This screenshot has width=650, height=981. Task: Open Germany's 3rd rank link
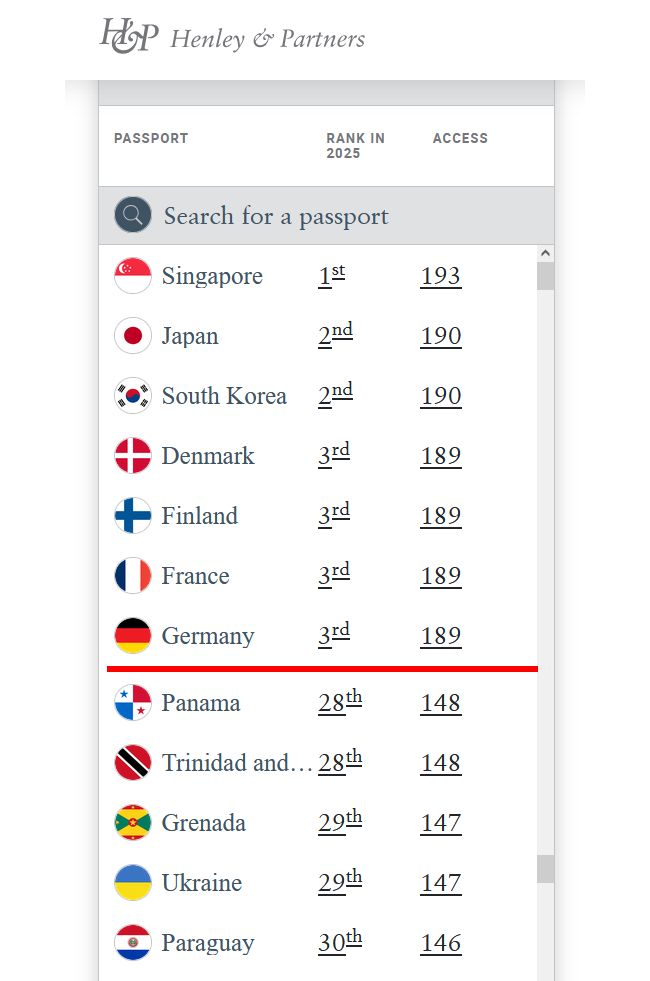coord(334,635)
